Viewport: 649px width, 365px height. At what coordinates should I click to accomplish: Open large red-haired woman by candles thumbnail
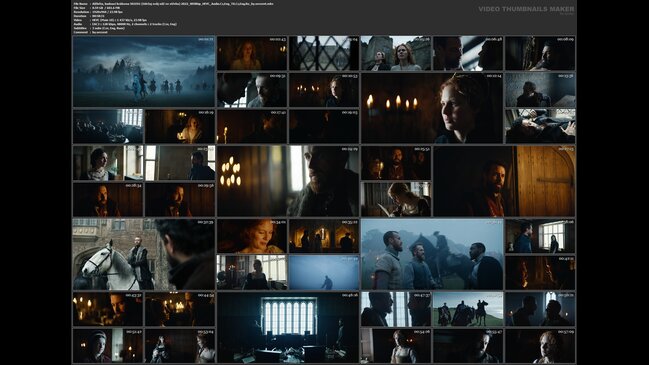[x=432, y=108]
